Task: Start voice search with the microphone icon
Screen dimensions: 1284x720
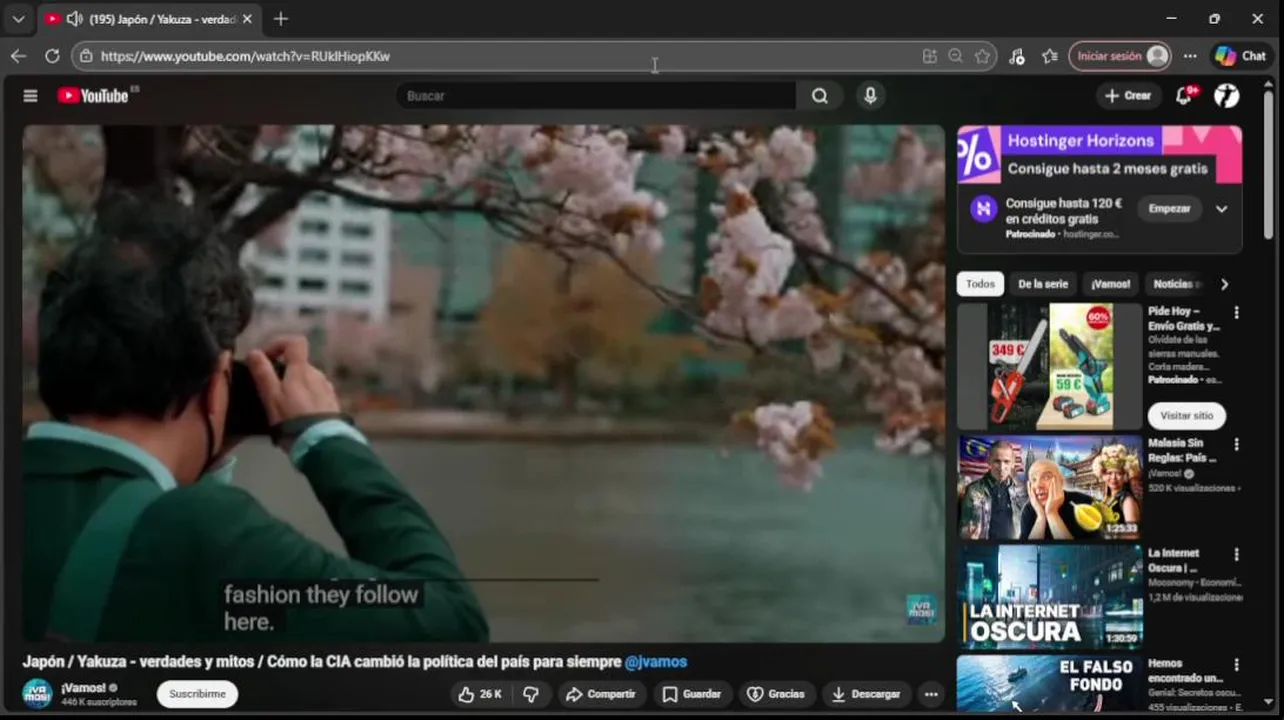Action: (870, 96)
